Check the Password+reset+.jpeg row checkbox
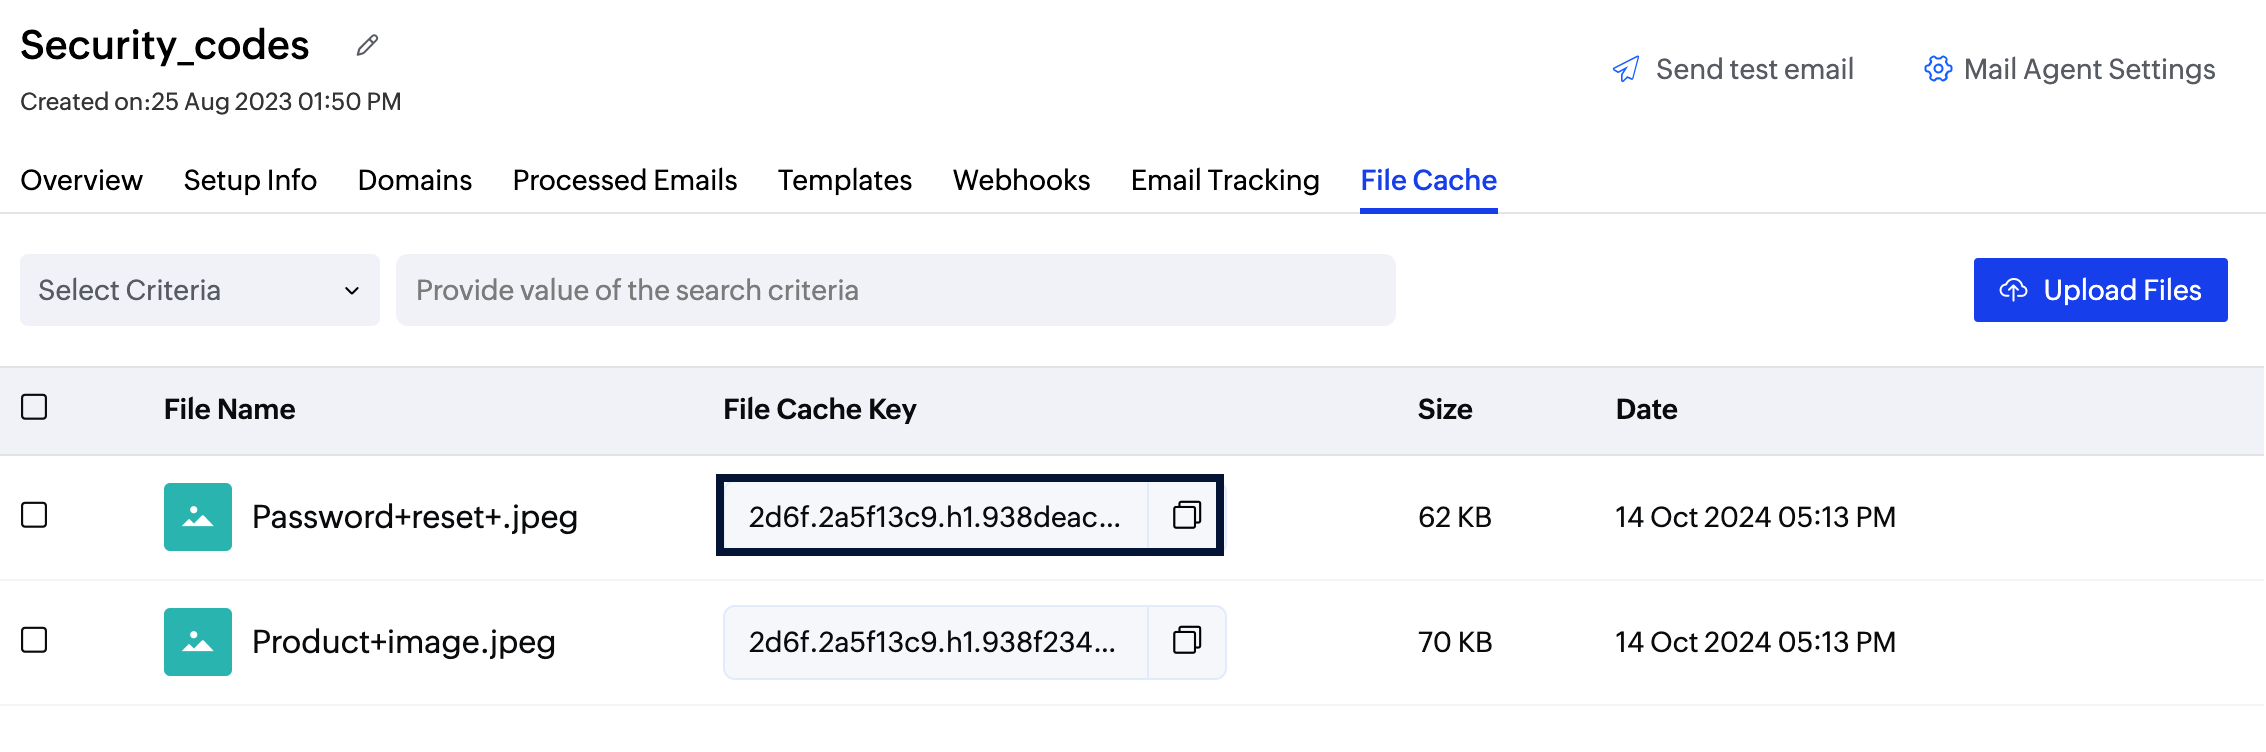This screenshot has height=752, width=2266. click(x=34, y=515)
